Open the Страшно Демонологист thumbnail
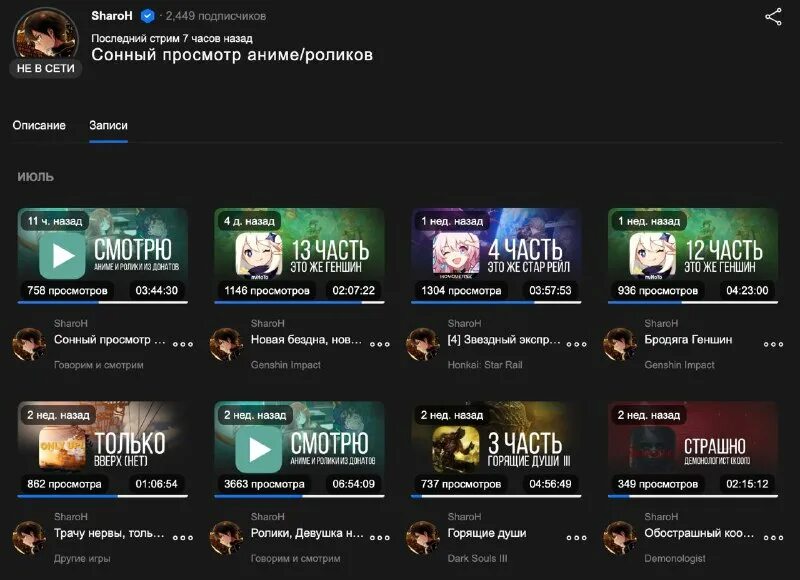Image resolution: width=800 pixels, height=580 pixels. pyautogui.click(x=693, y=449)
